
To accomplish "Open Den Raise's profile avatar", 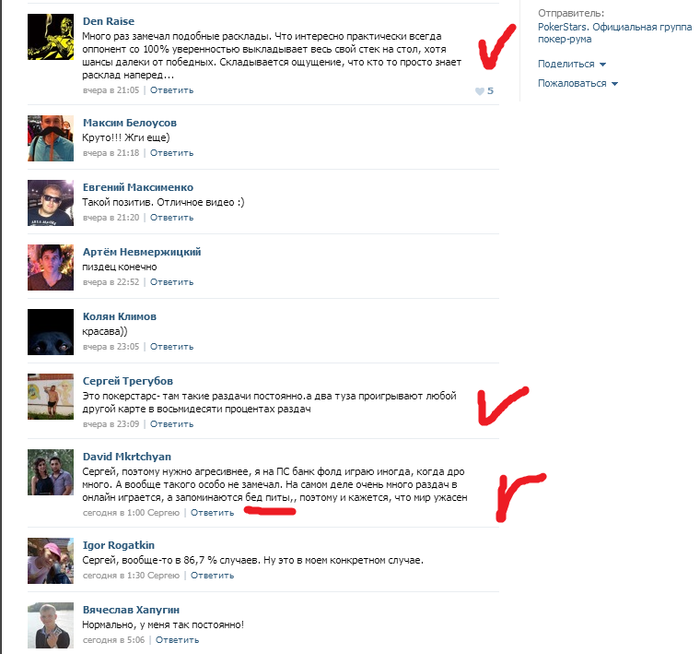I will tap(50, 37).
